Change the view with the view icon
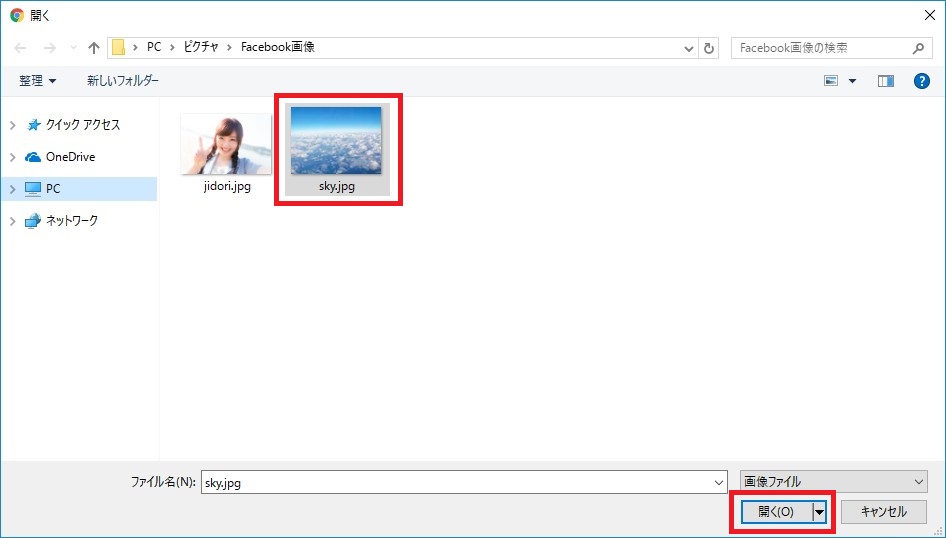This screenshot has width=946, height=538. coord(831,81)
